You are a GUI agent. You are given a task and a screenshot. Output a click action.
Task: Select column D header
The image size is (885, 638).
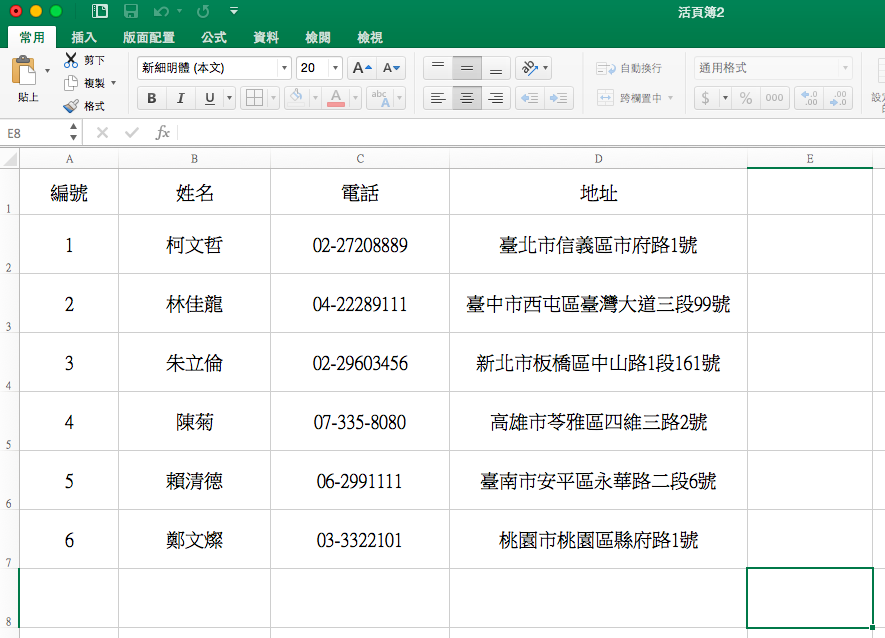tap(598, 159)
